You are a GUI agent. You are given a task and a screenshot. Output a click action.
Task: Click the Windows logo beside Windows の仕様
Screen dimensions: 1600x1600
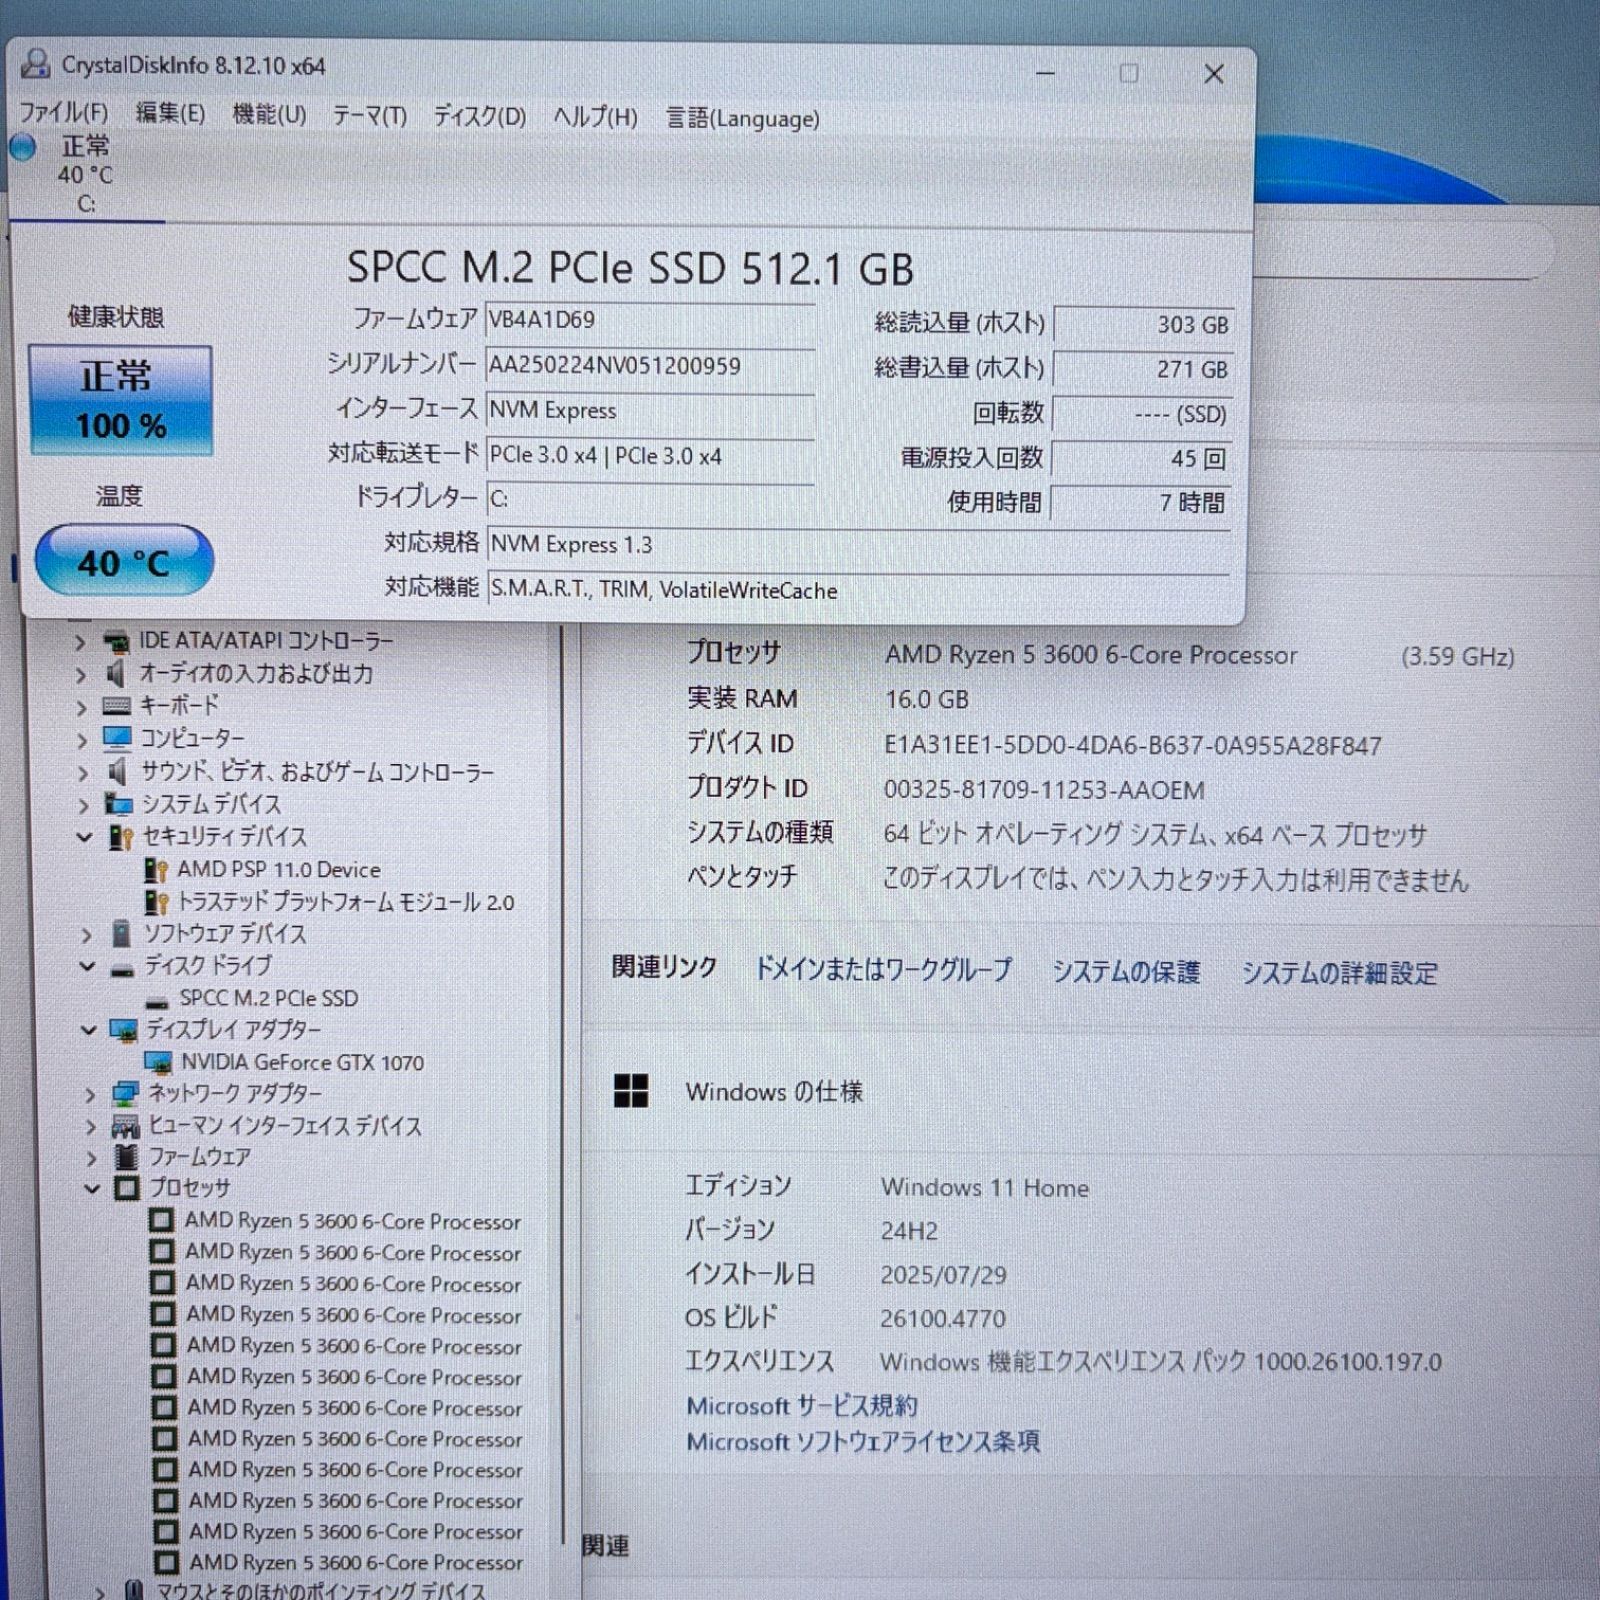tap(631, 1091)
